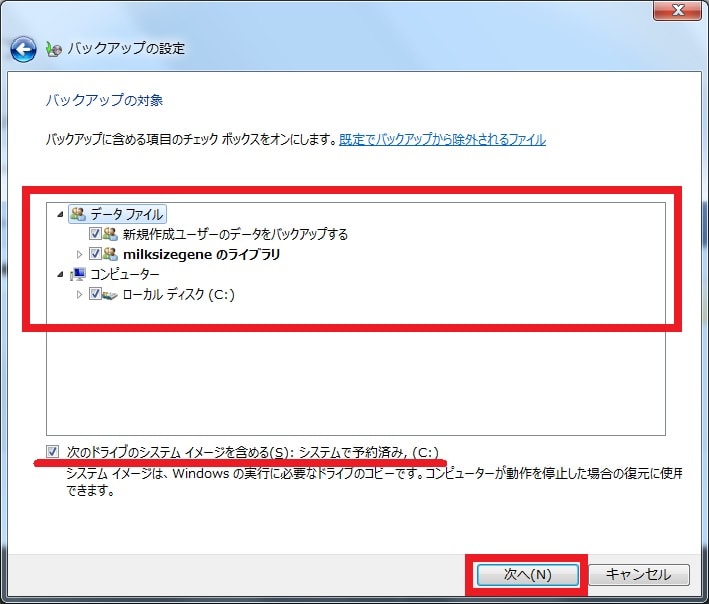The width and height of the screenshot is (709, 604).
Task: Expand the ローカル ディスク (C:) node
Action: click(79, 295)
